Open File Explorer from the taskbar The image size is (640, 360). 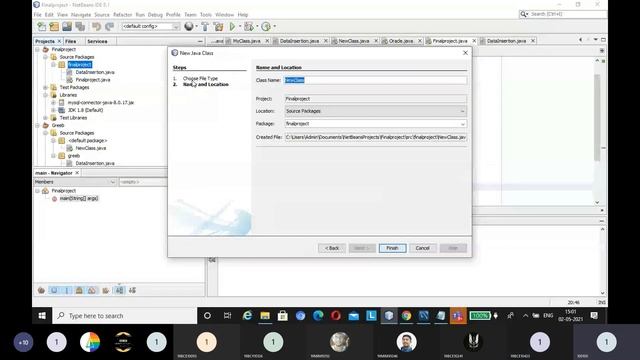(x=265, y=316)
